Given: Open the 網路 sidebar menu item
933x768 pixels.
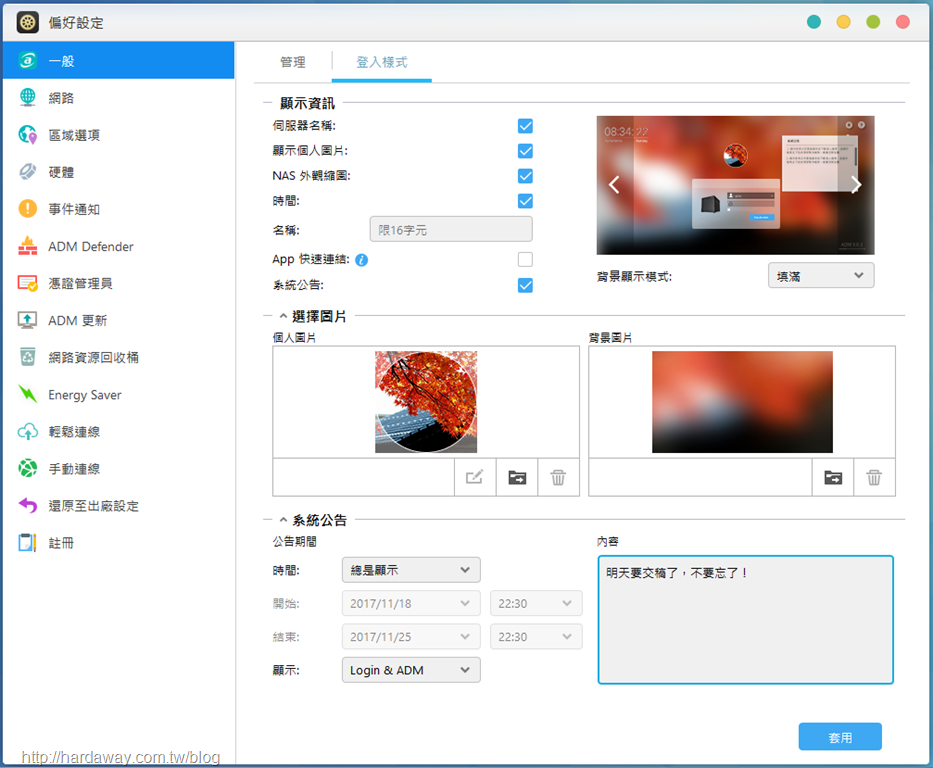Looking at the screenshot, I should [x=118, y=98].
